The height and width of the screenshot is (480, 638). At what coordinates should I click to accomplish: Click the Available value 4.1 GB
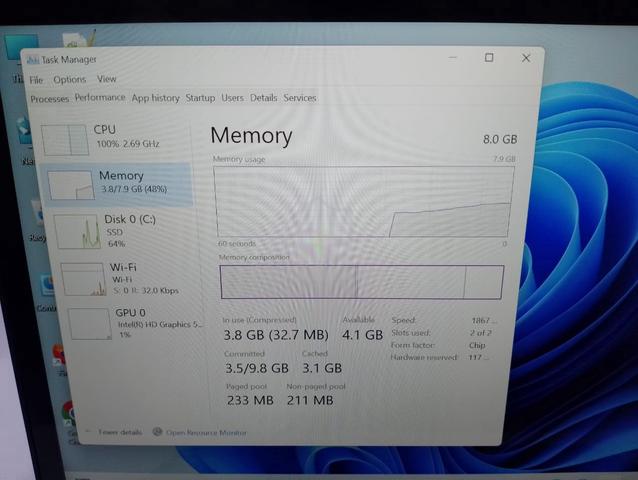(362, 335)
